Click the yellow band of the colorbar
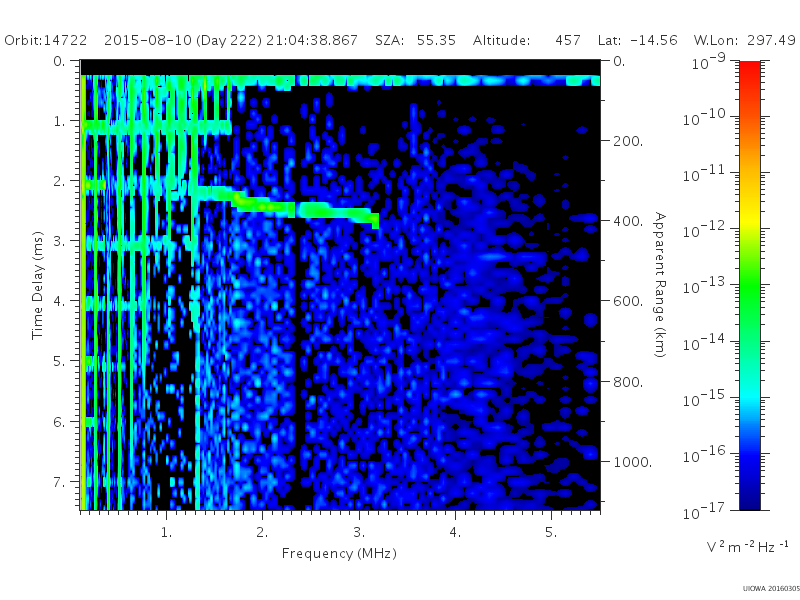Image resolution: width=800 pixels, height=600 pixels. click(x=749, y=219)
